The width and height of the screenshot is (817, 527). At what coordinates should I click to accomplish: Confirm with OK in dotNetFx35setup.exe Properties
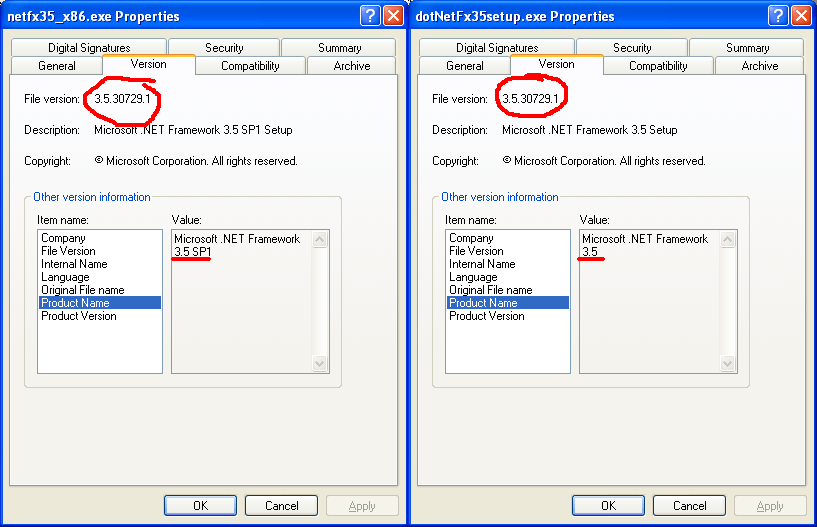[x=608, y=506]
